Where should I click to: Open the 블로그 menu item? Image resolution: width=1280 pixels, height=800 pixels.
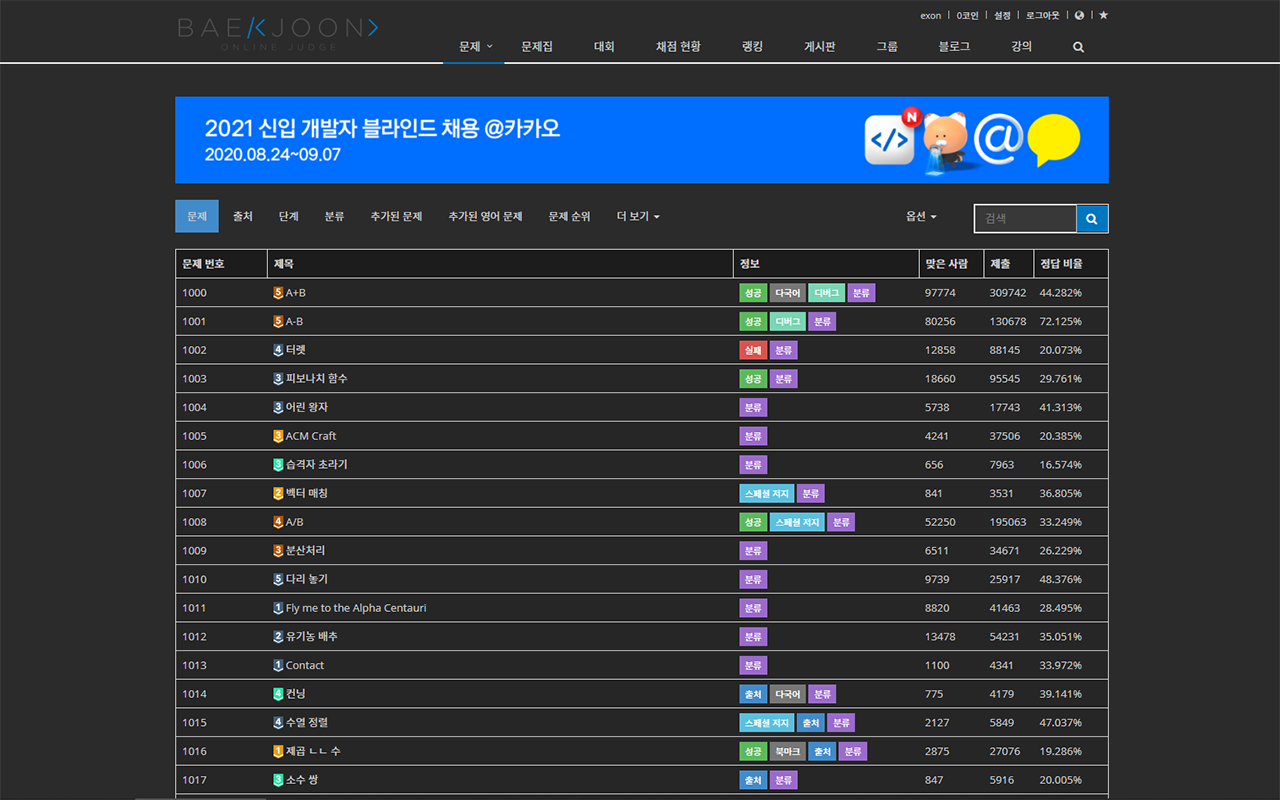pyautogui.click(x=954, y=47)
